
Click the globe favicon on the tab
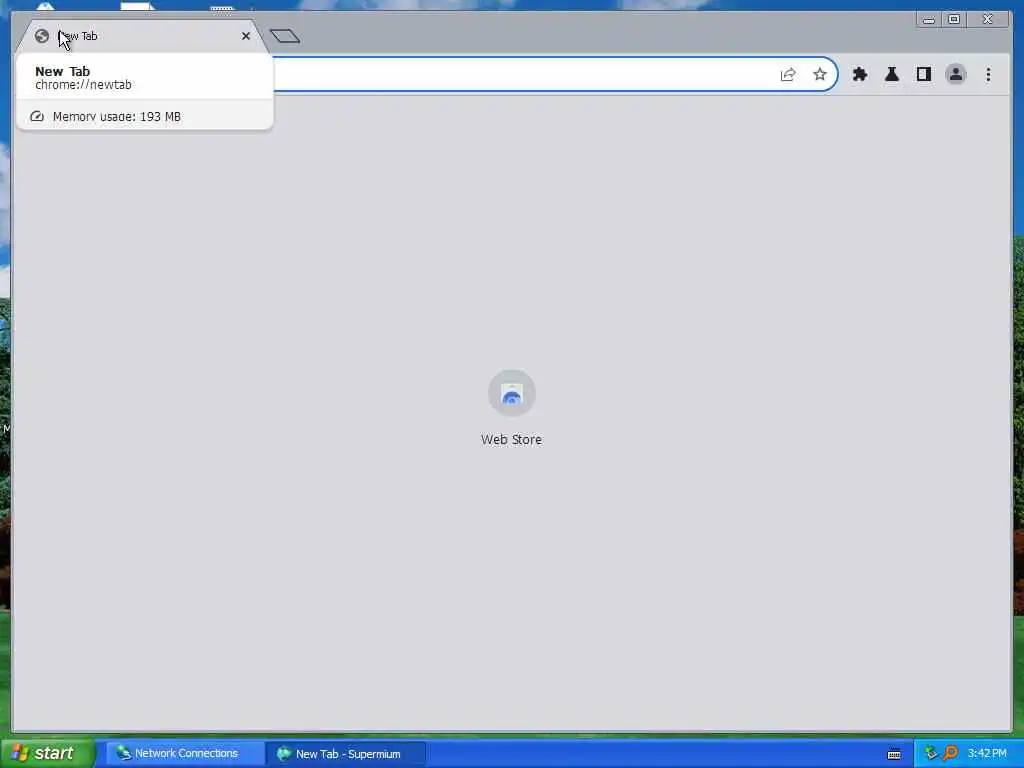42,36
